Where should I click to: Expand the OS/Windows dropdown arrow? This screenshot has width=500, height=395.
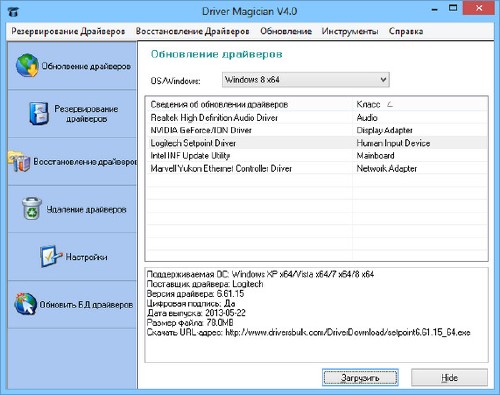click(383, 80)
